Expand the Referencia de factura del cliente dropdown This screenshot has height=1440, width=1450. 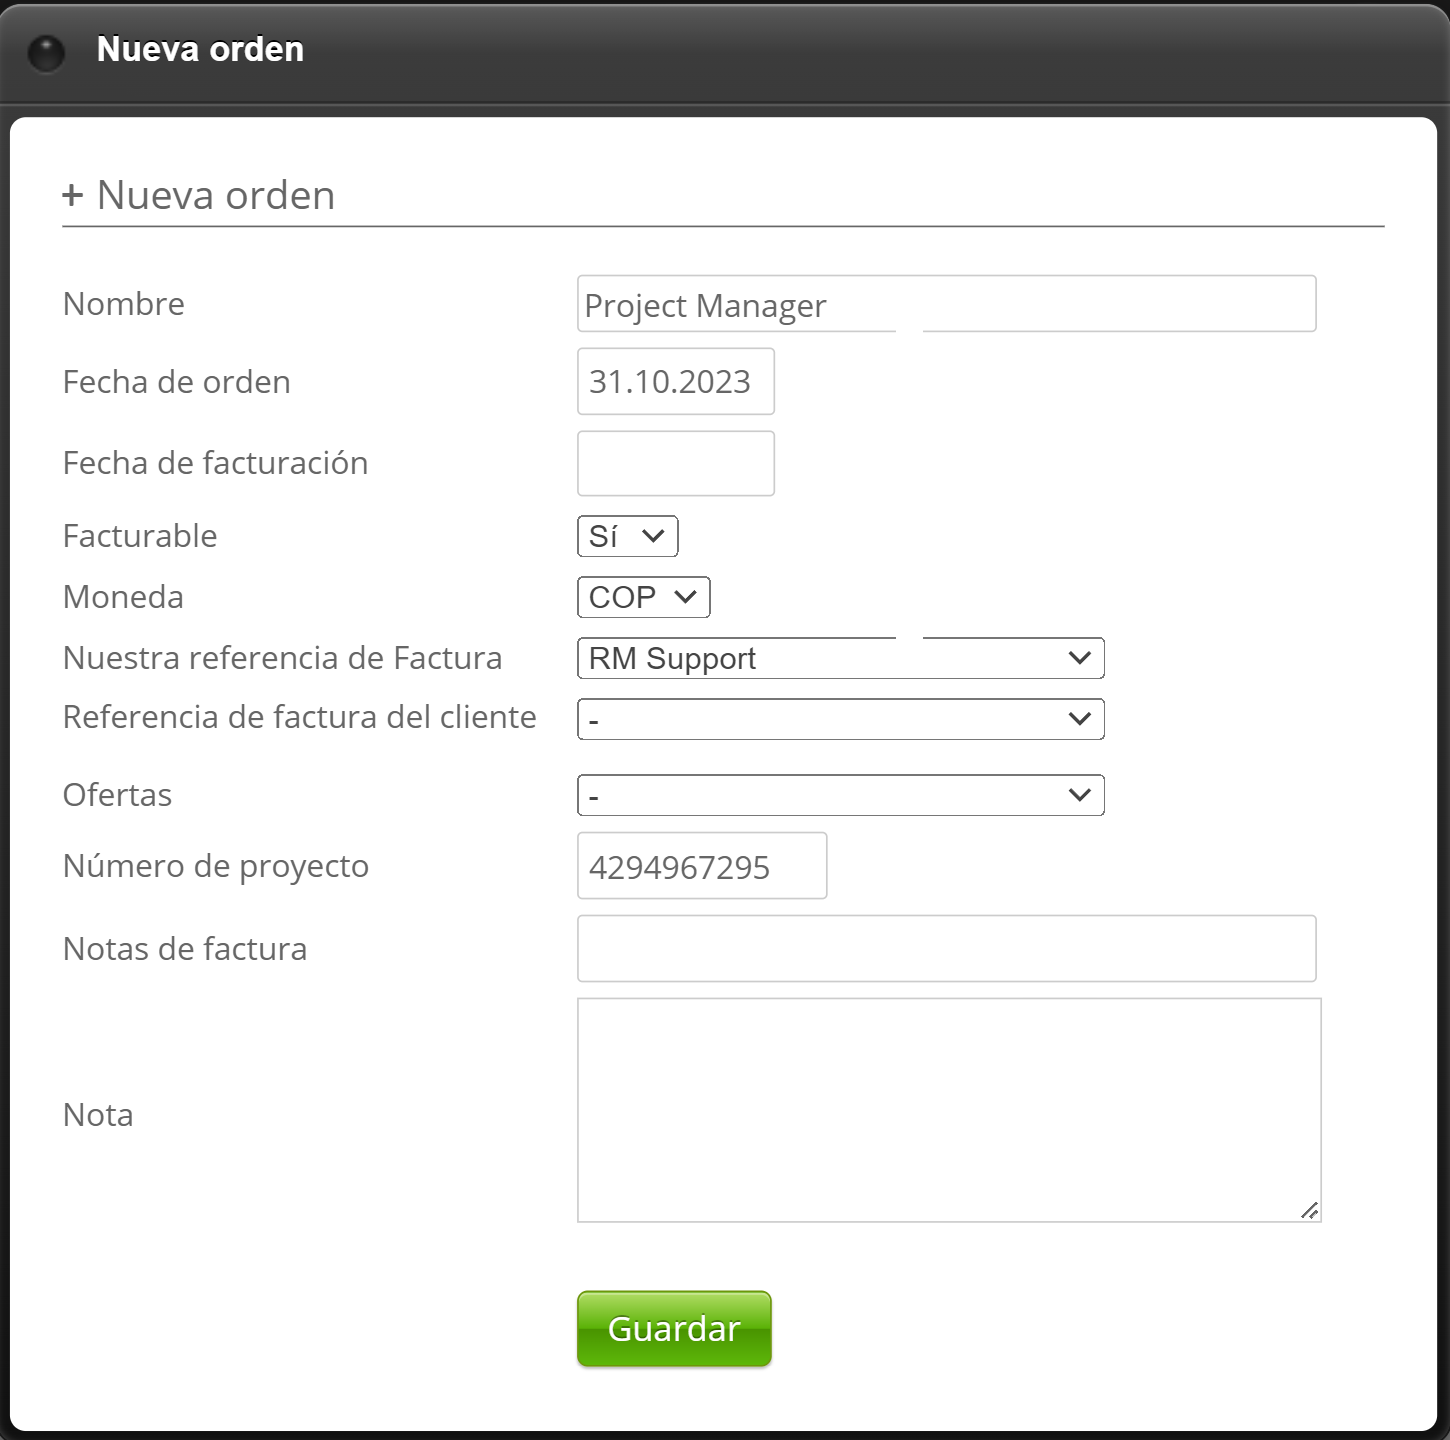(x=840, y=720)
